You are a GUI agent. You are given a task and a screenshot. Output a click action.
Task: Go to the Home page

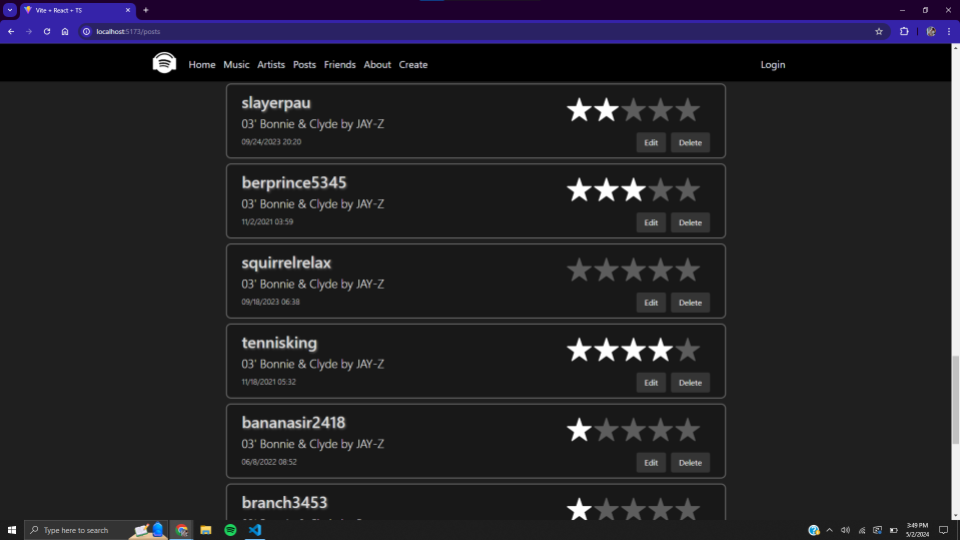(x=201, y=64)
